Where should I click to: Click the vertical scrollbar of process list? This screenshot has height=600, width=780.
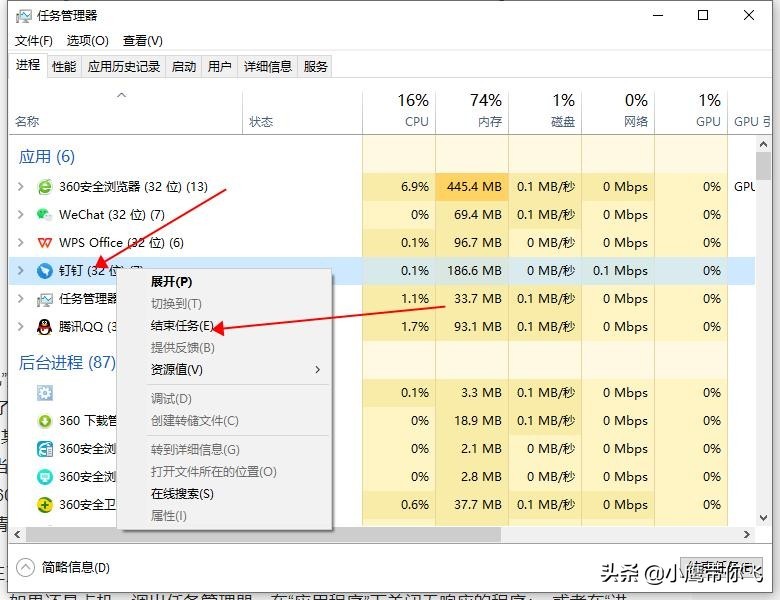click(x=763, y=300)
